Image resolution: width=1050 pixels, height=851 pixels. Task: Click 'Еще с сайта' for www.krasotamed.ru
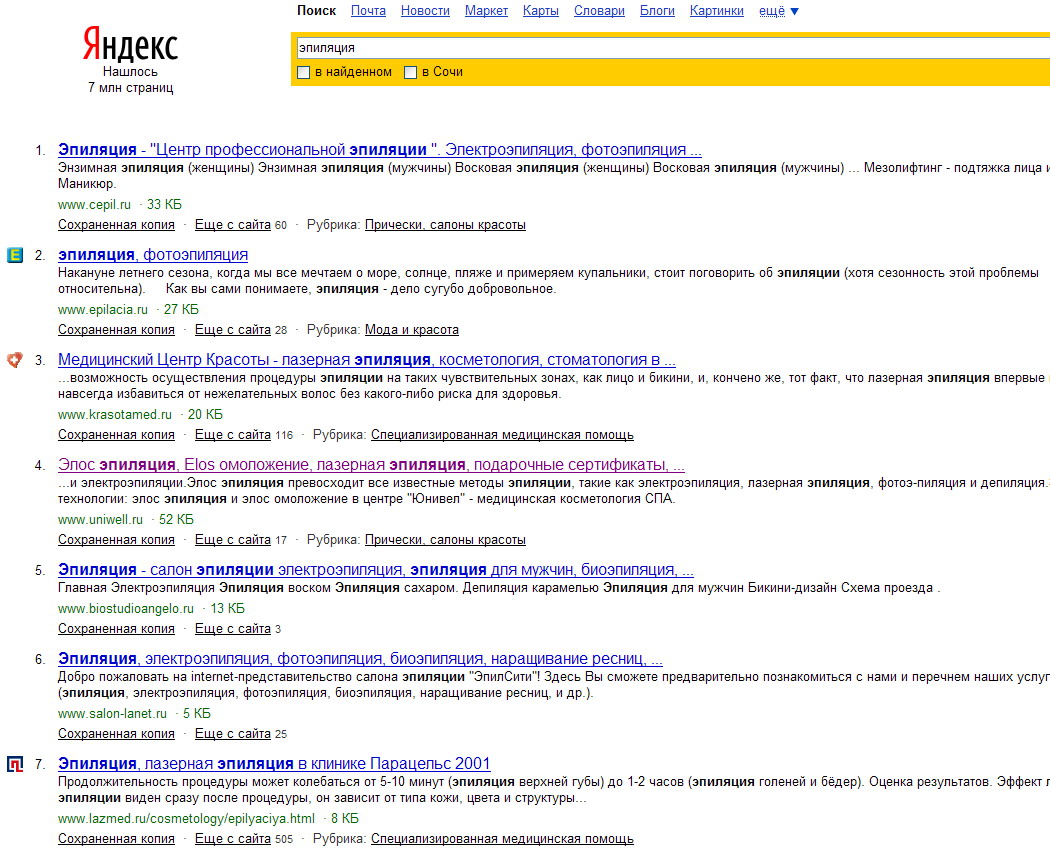[232, 435]
